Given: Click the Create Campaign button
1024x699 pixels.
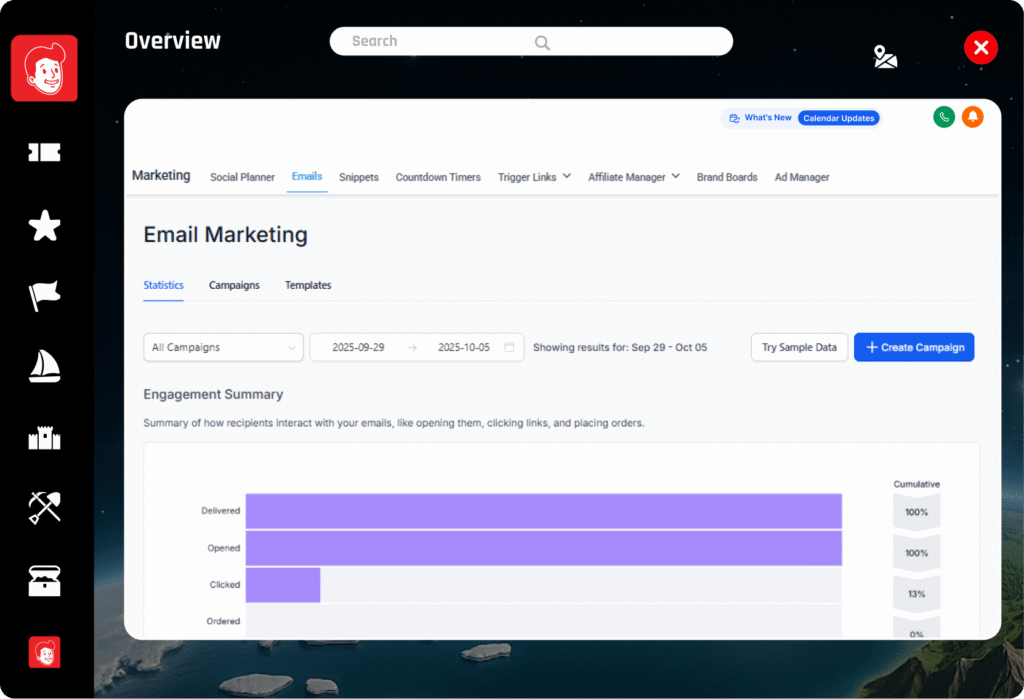Looking at the screenshot, I should pyautogui.click(x=914, y=348).
